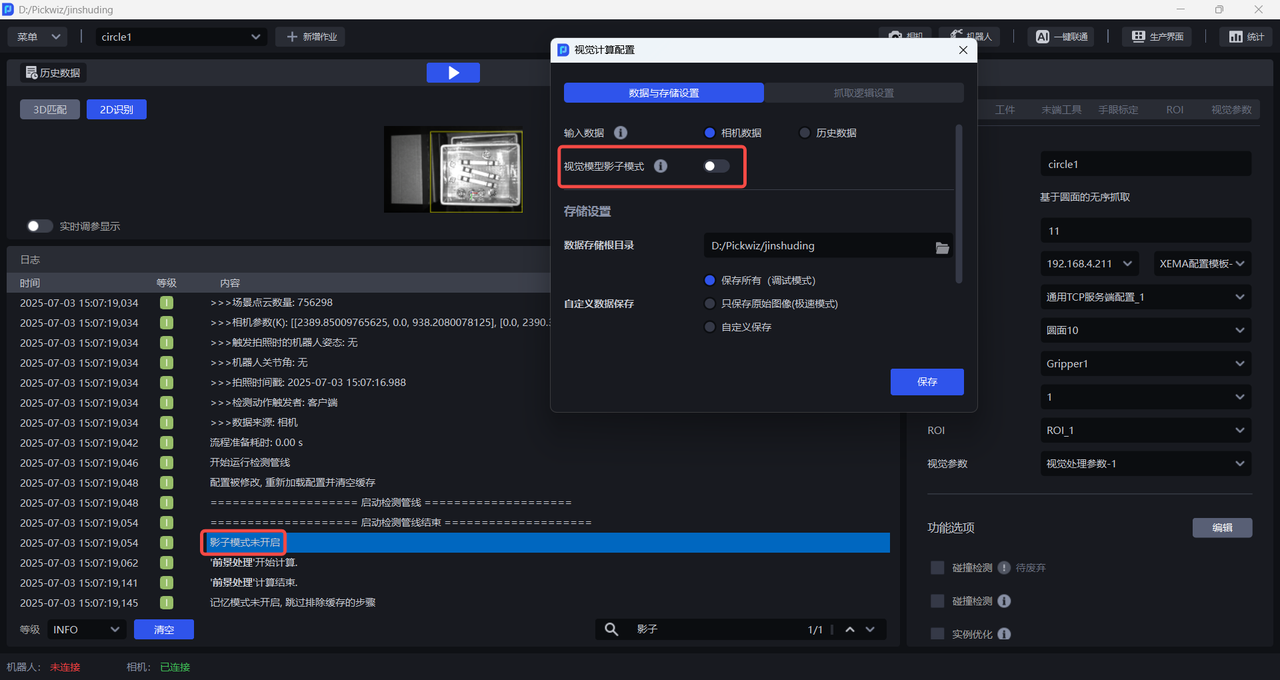Click the info icon next to 实例优化

pos(1004,634)
